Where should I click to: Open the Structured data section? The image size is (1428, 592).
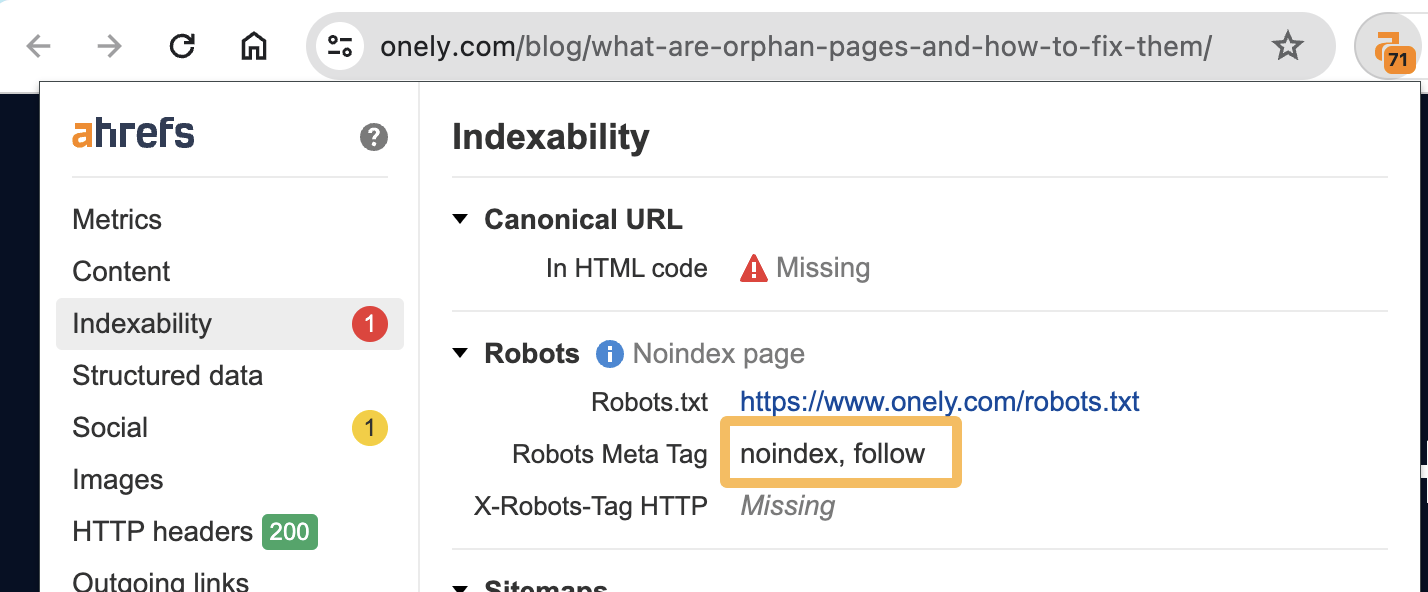click(x=167, y=375)
